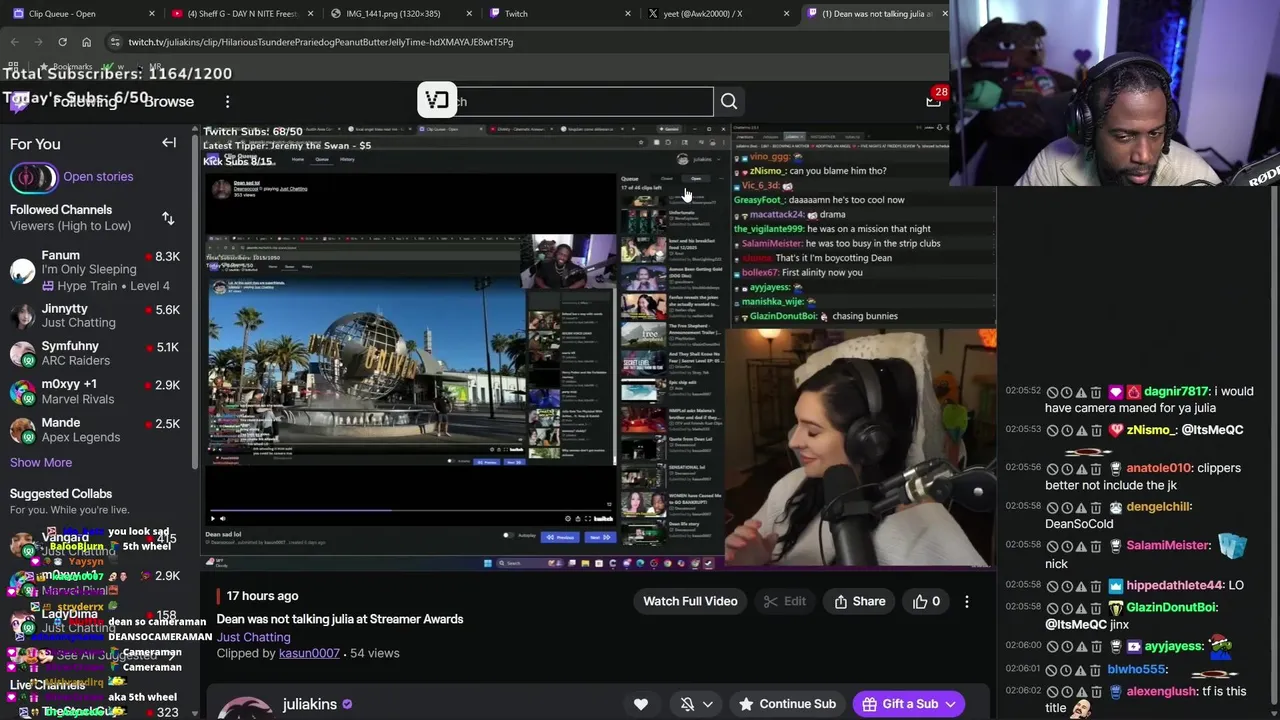Click Continue Sub button
1280x720 pixels.
point(787,704)
